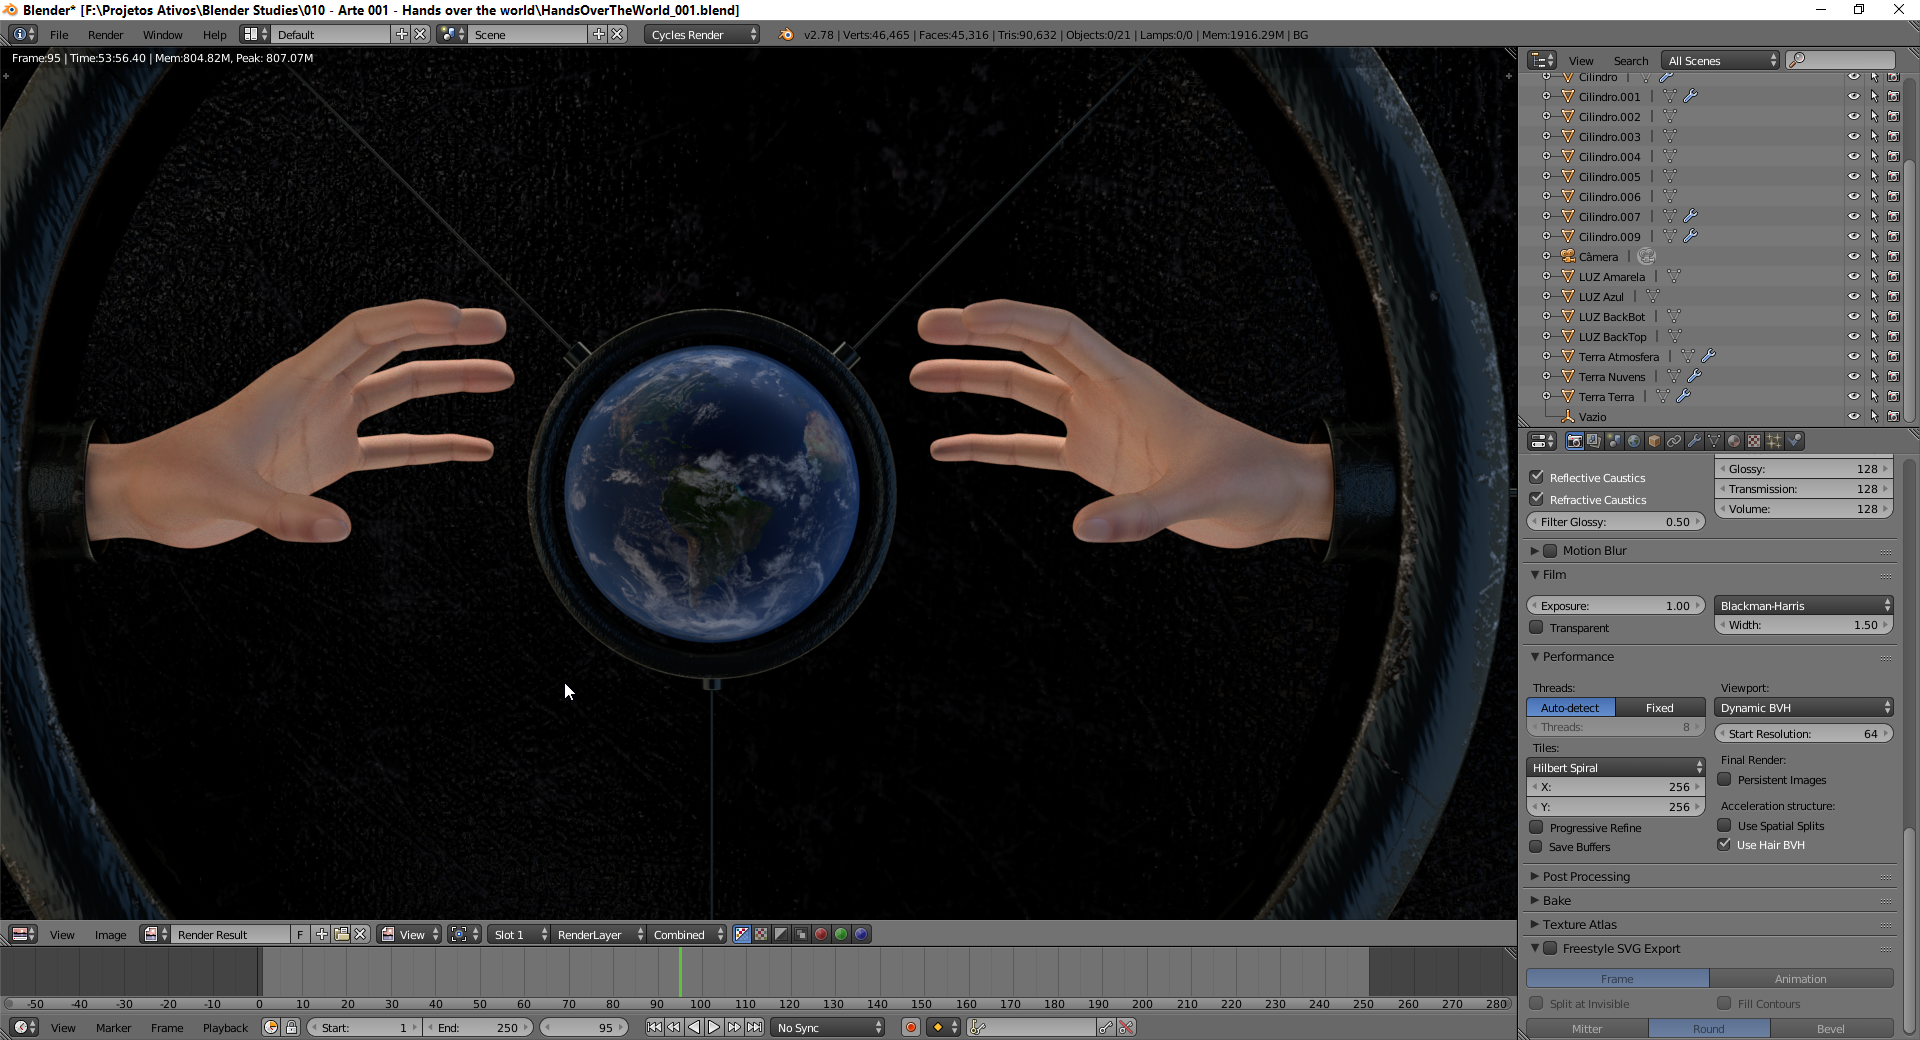Show red channel in image editor

point(821,934)
